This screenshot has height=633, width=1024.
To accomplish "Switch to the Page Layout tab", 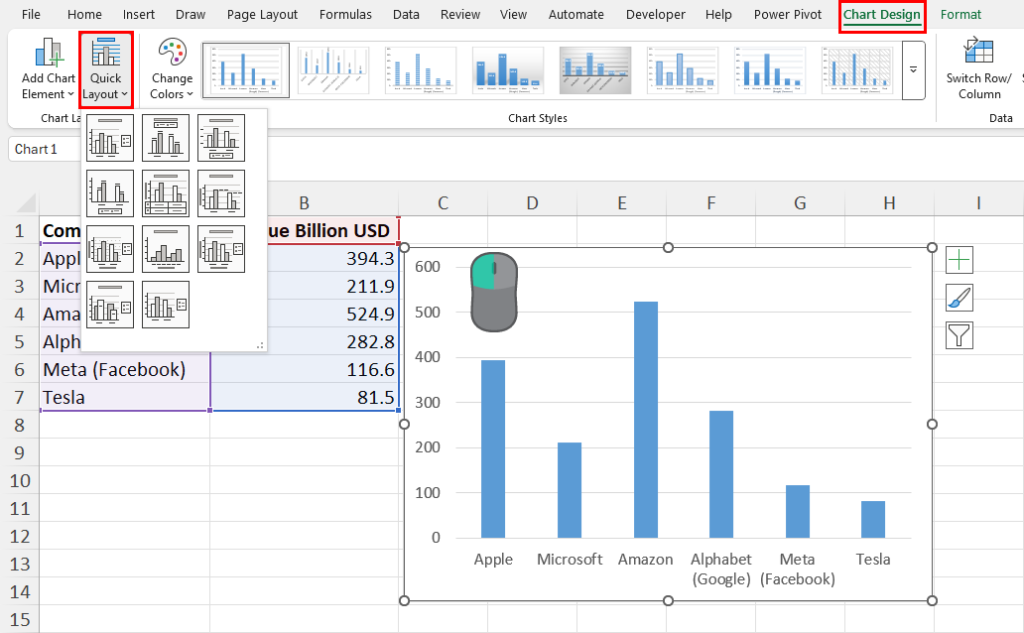I will [x=262, y=14].
